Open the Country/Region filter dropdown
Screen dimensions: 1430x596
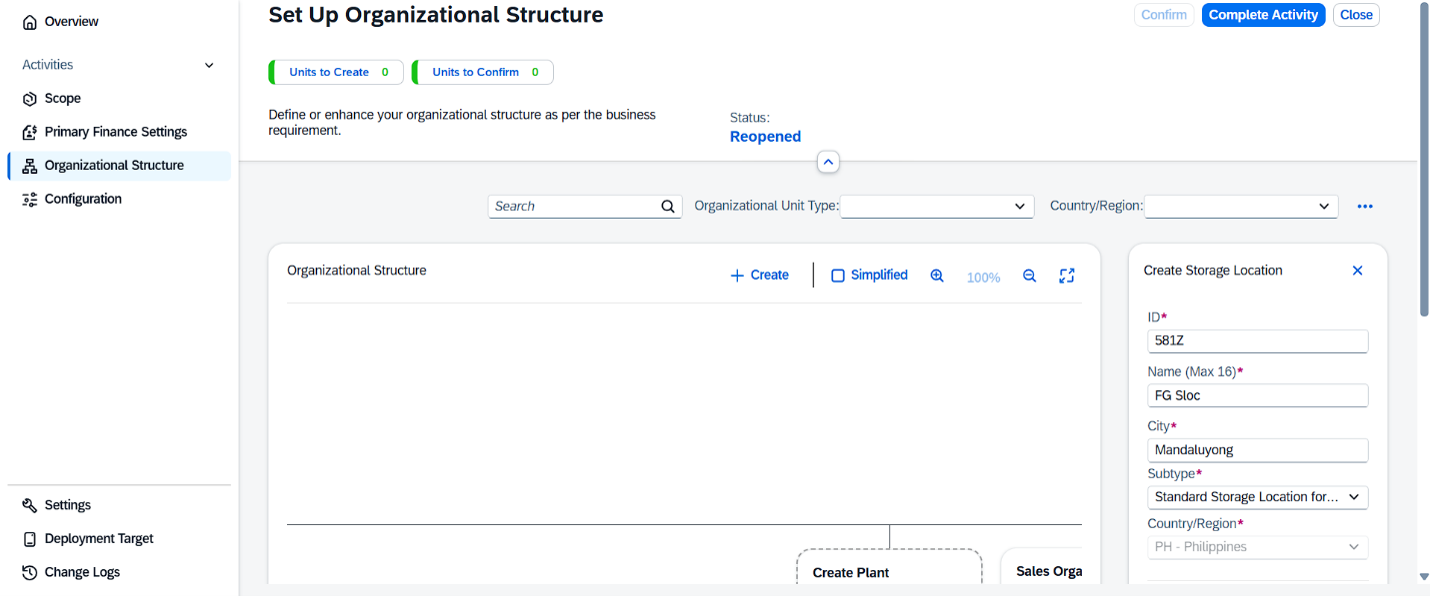(1241, 206)
